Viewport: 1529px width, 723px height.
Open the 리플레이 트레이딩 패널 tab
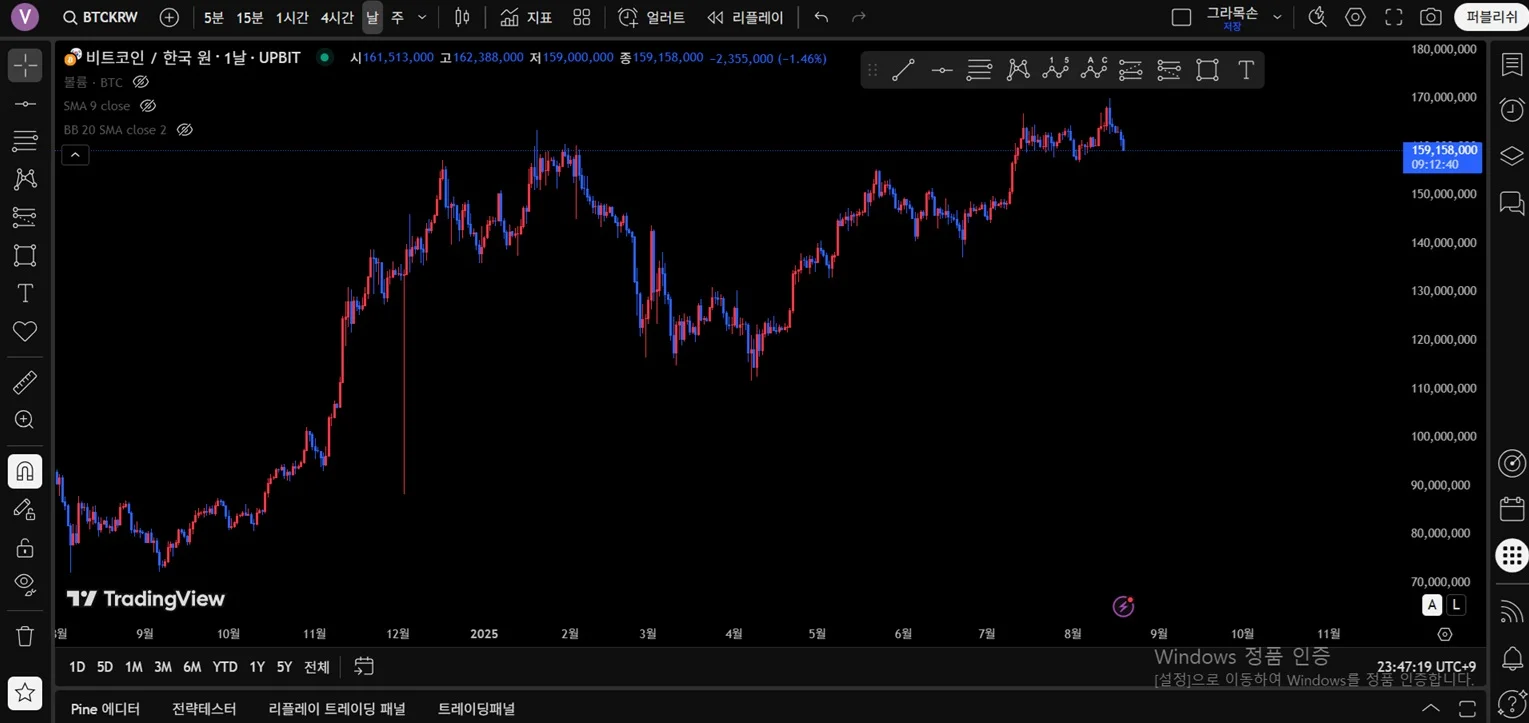click(337, 709)
